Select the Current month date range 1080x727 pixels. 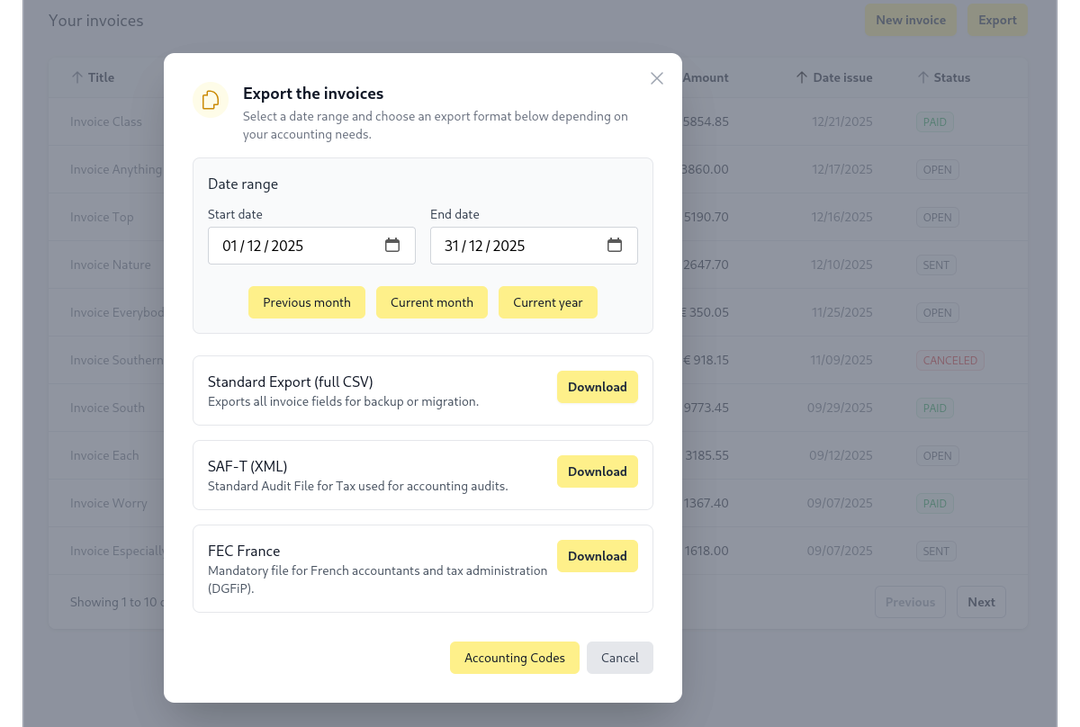pos(431,302)
